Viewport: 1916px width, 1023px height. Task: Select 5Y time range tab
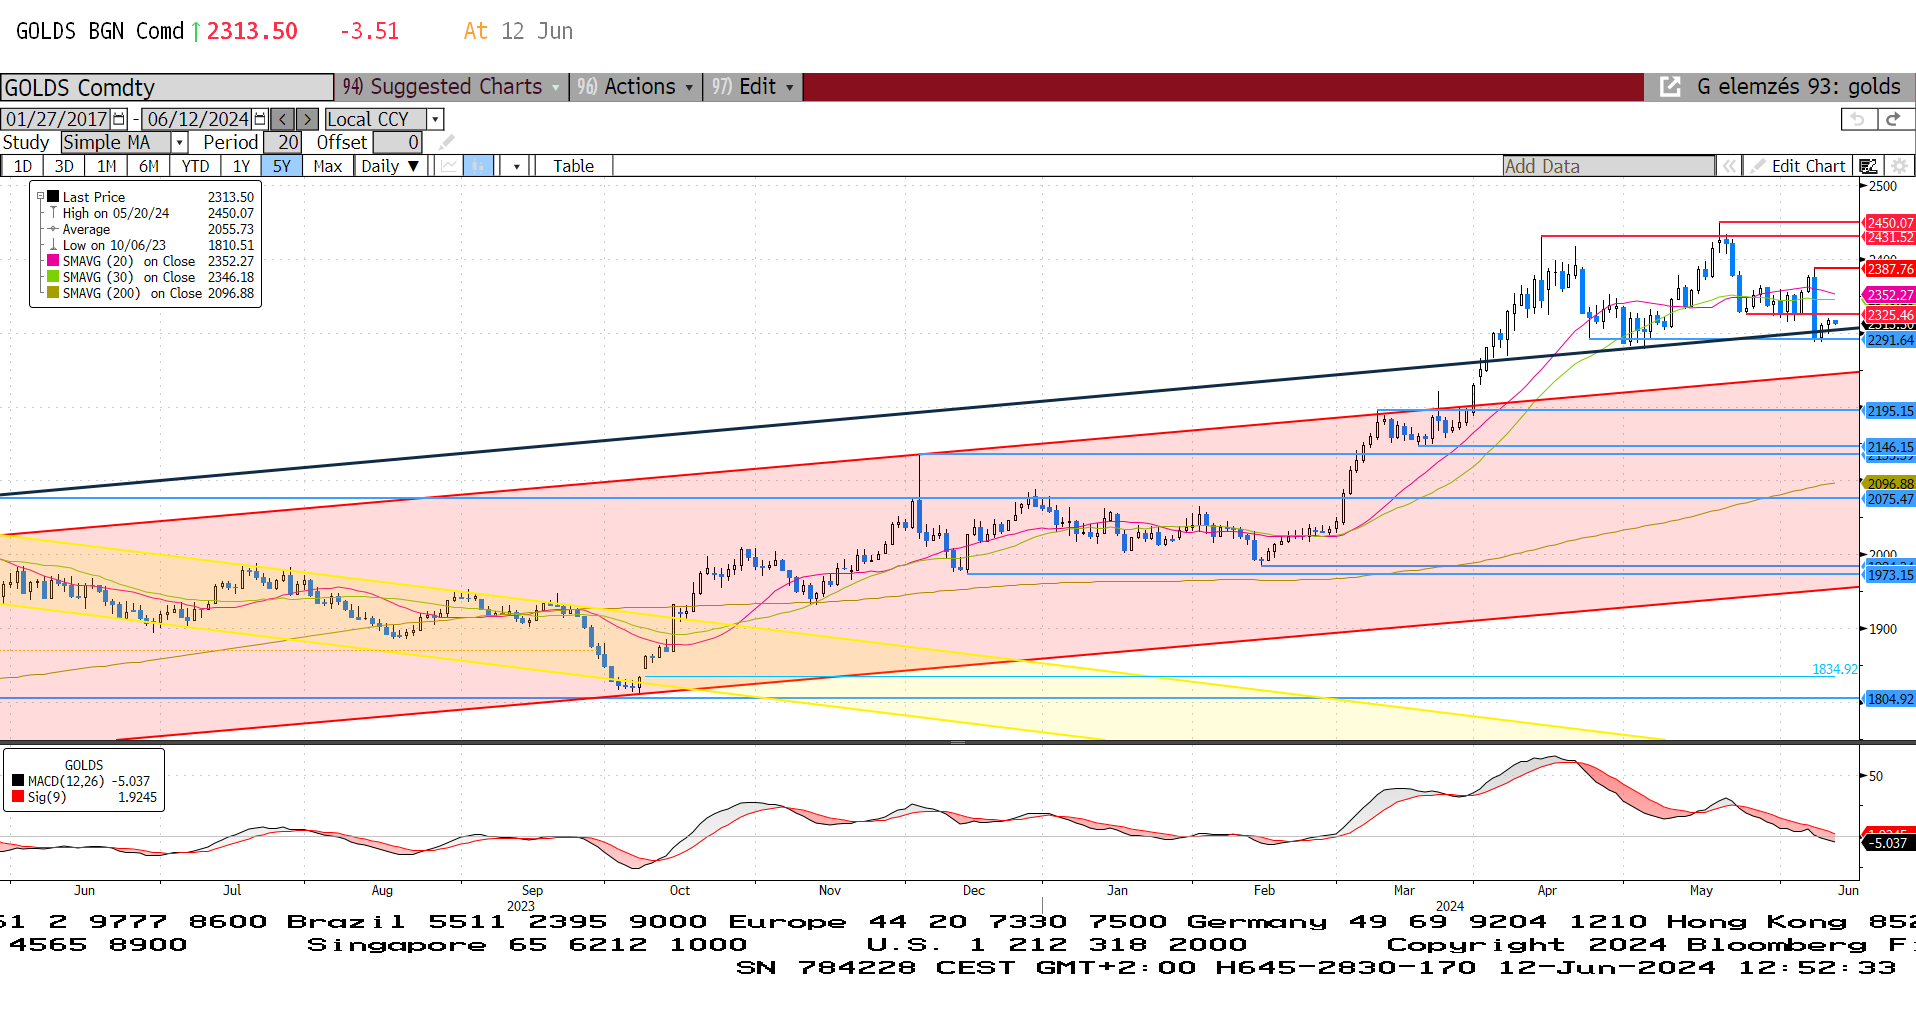[282, 166]
